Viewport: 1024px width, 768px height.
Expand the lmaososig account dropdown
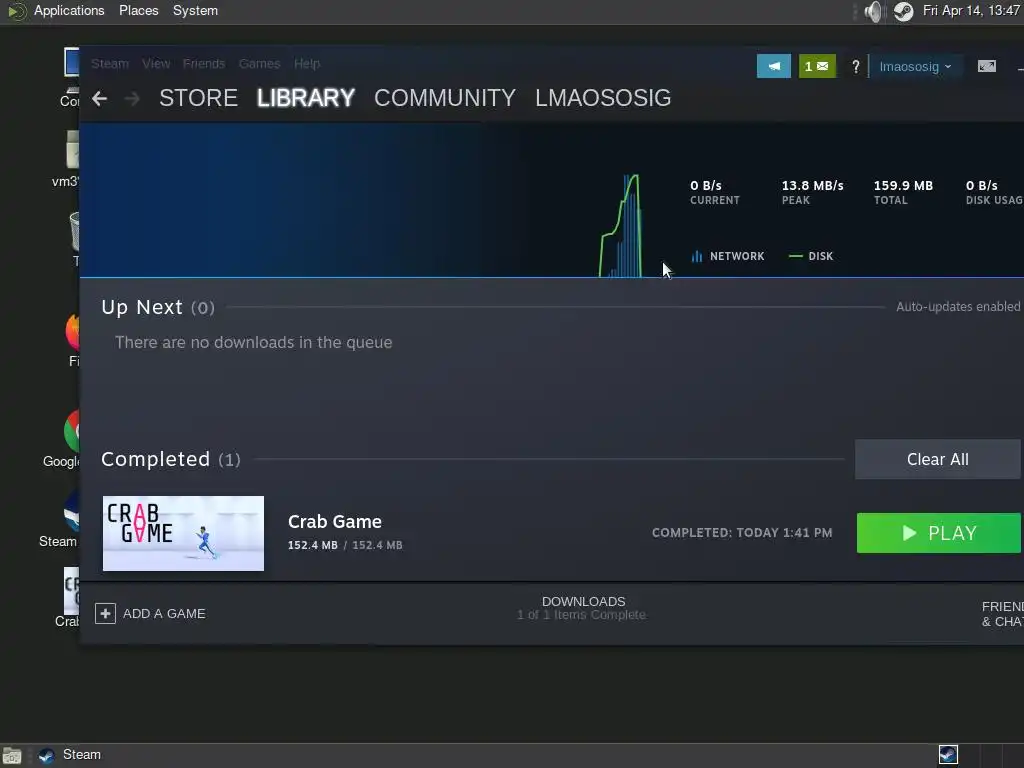click(x=915, y=67)
